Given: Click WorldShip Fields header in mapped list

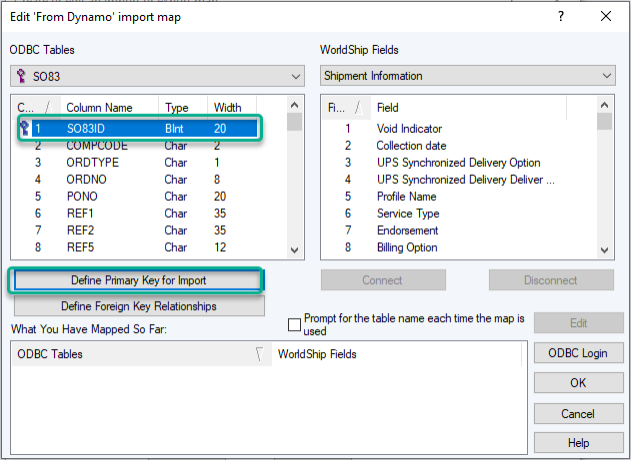Looking at the screenshot, I should 397,354.
